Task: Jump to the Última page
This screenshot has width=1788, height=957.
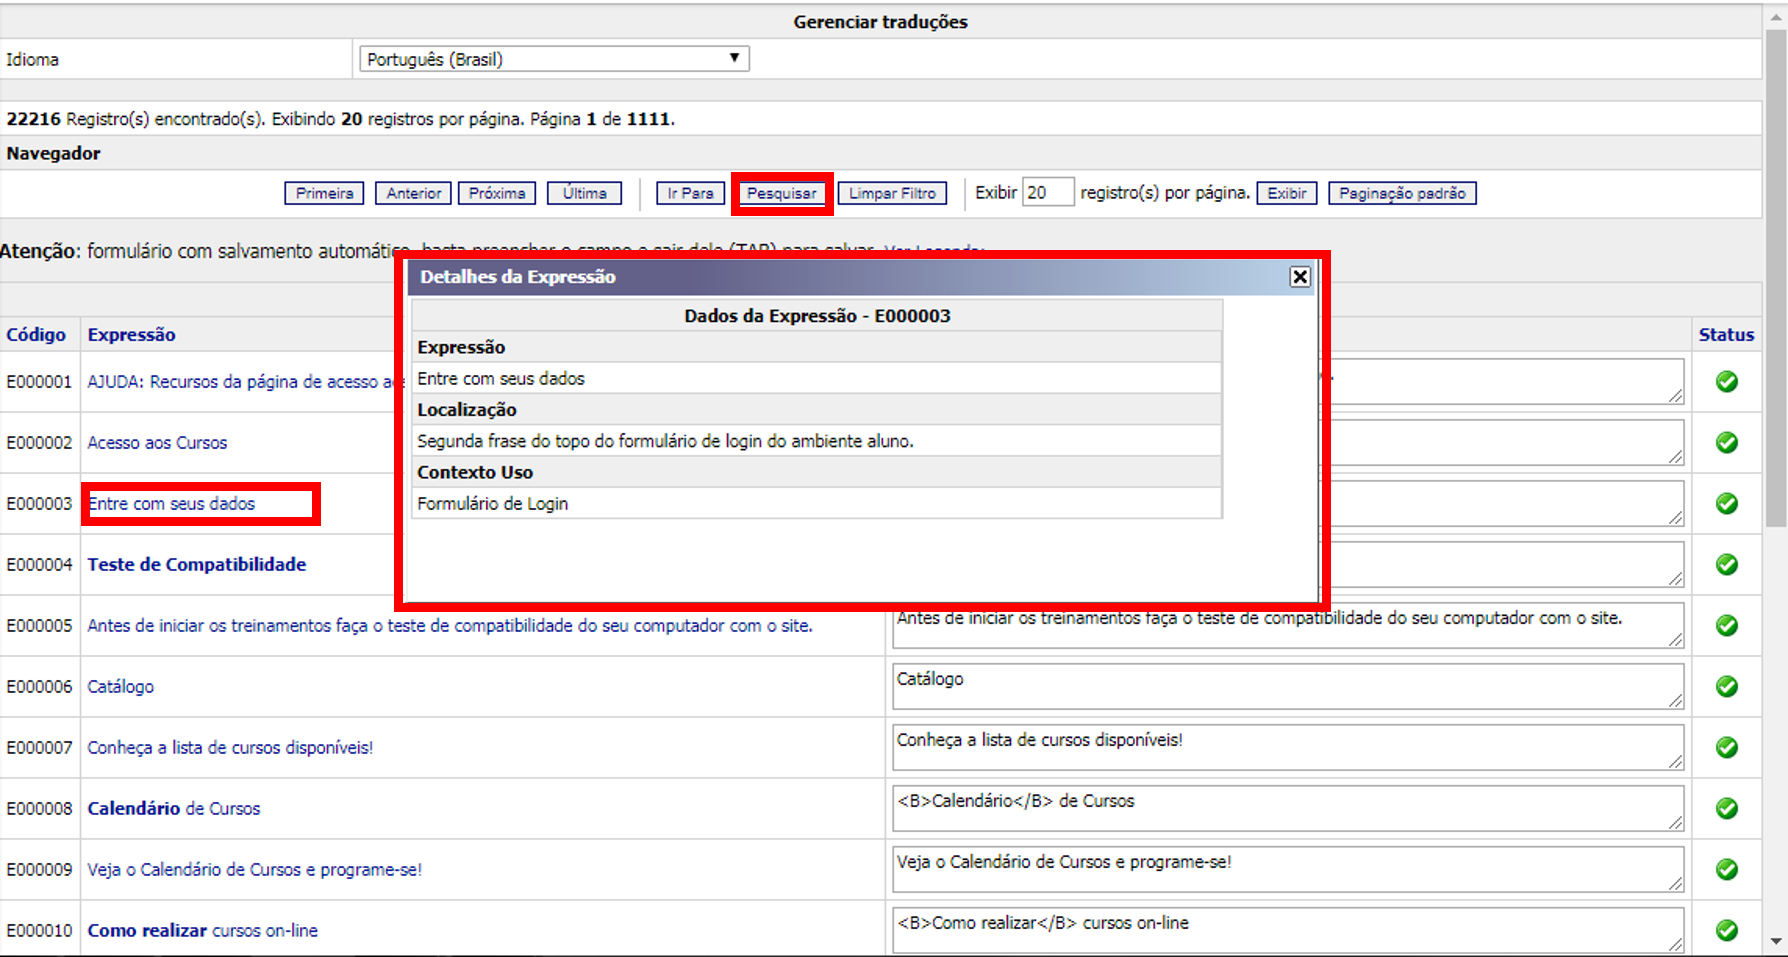Action: click(x=584, y=193)
